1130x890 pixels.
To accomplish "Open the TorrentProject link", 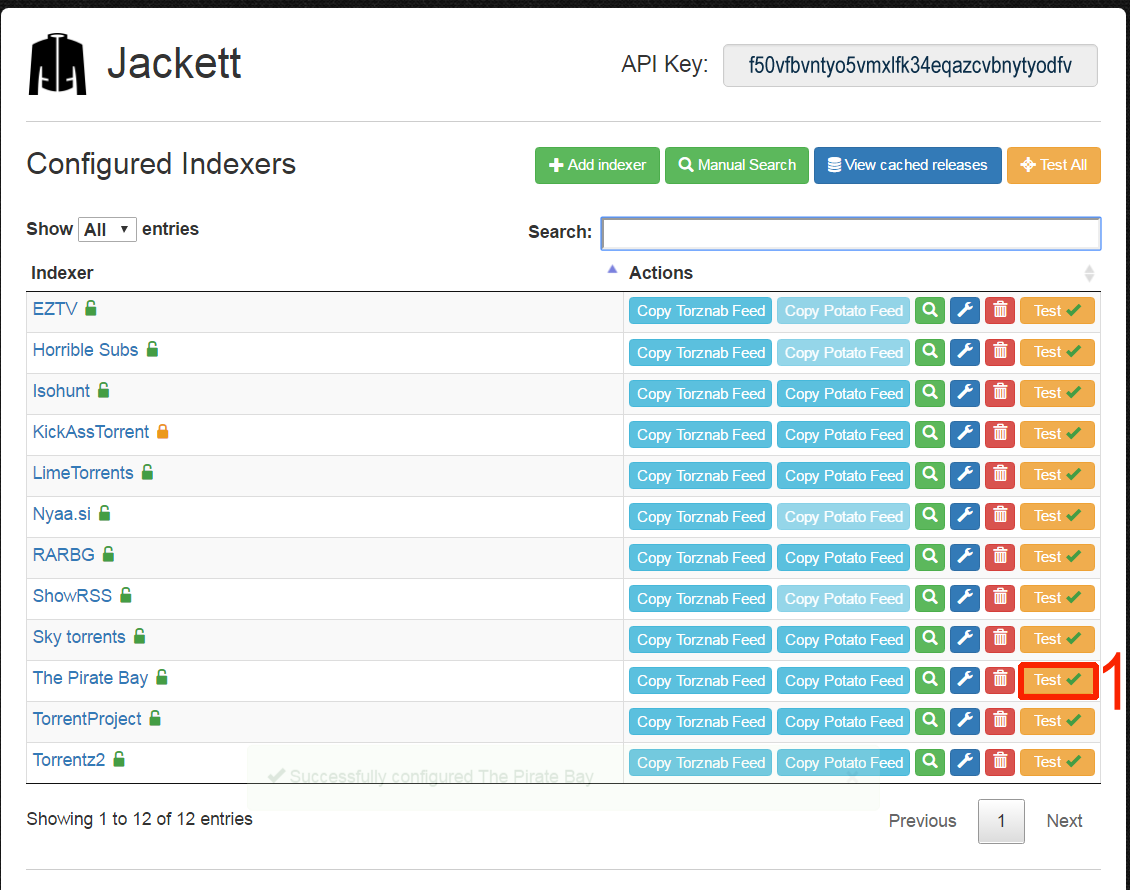I will tap(87, 719).
